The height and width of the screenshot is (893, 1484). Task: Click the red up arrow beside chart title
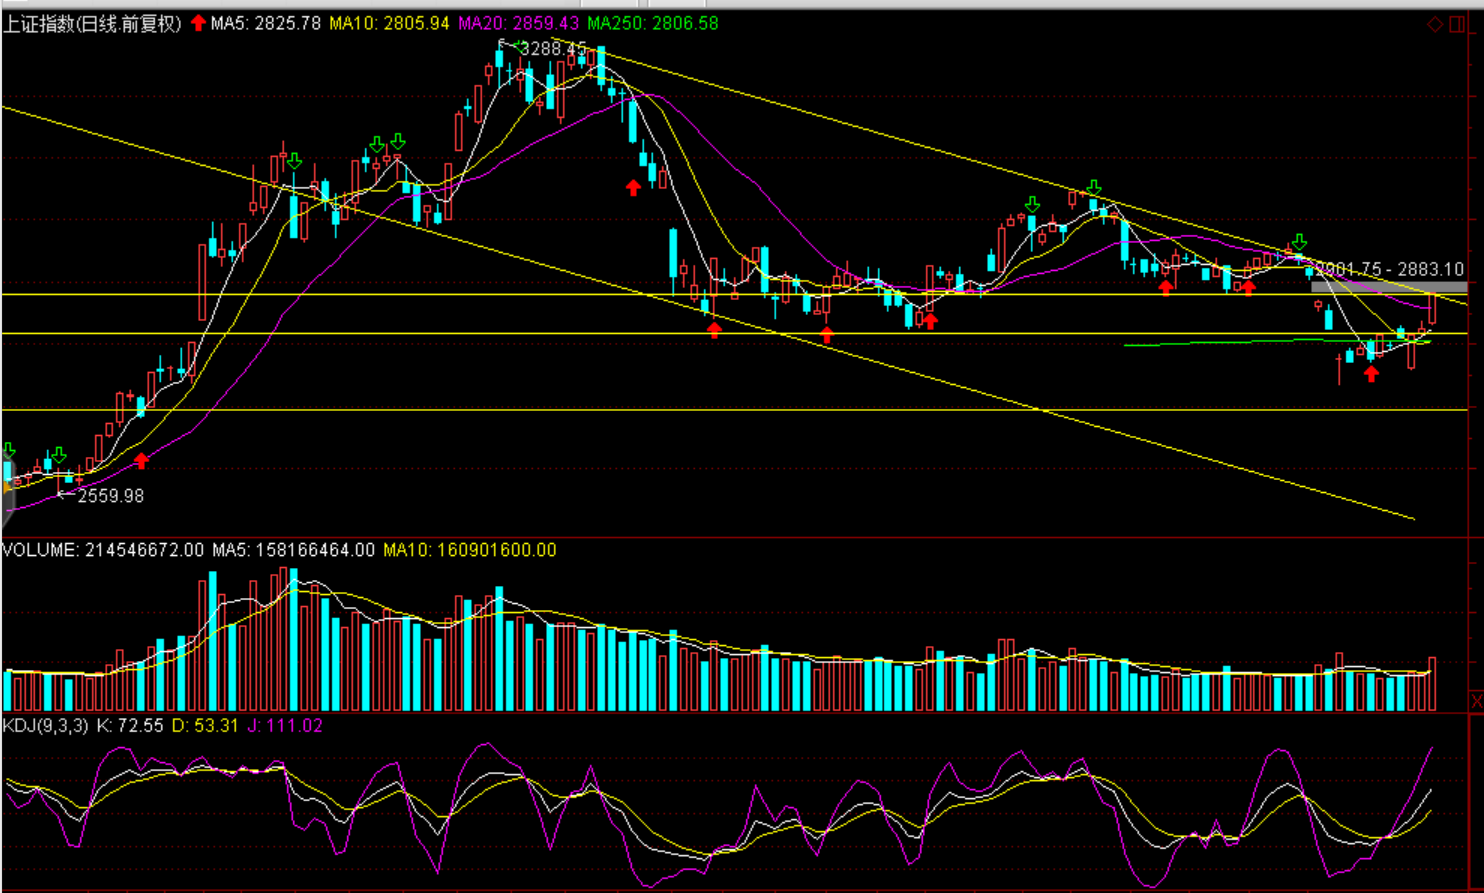coord(198,23)
